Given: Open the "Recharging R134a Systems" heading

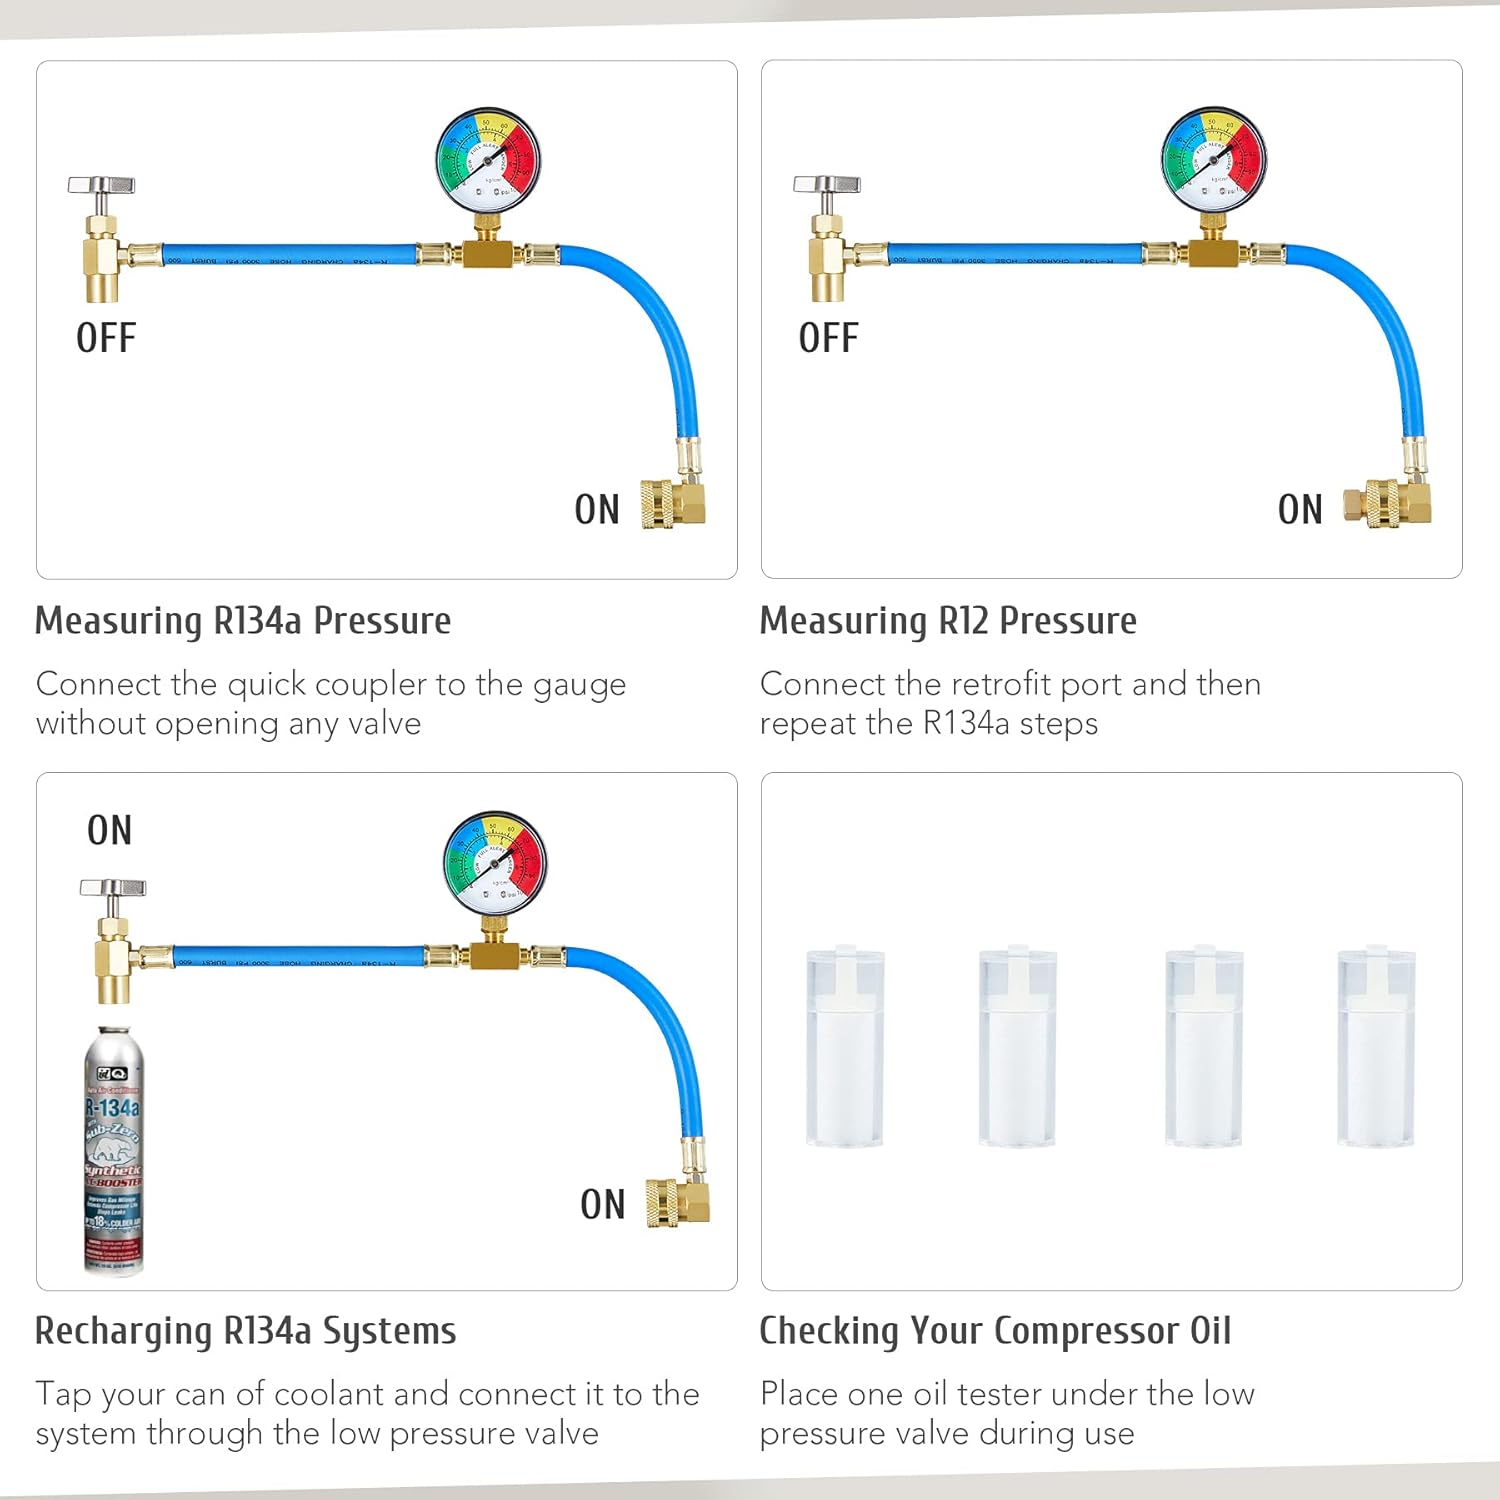Looking at the screenshot, I should [x=246, y=1331].
